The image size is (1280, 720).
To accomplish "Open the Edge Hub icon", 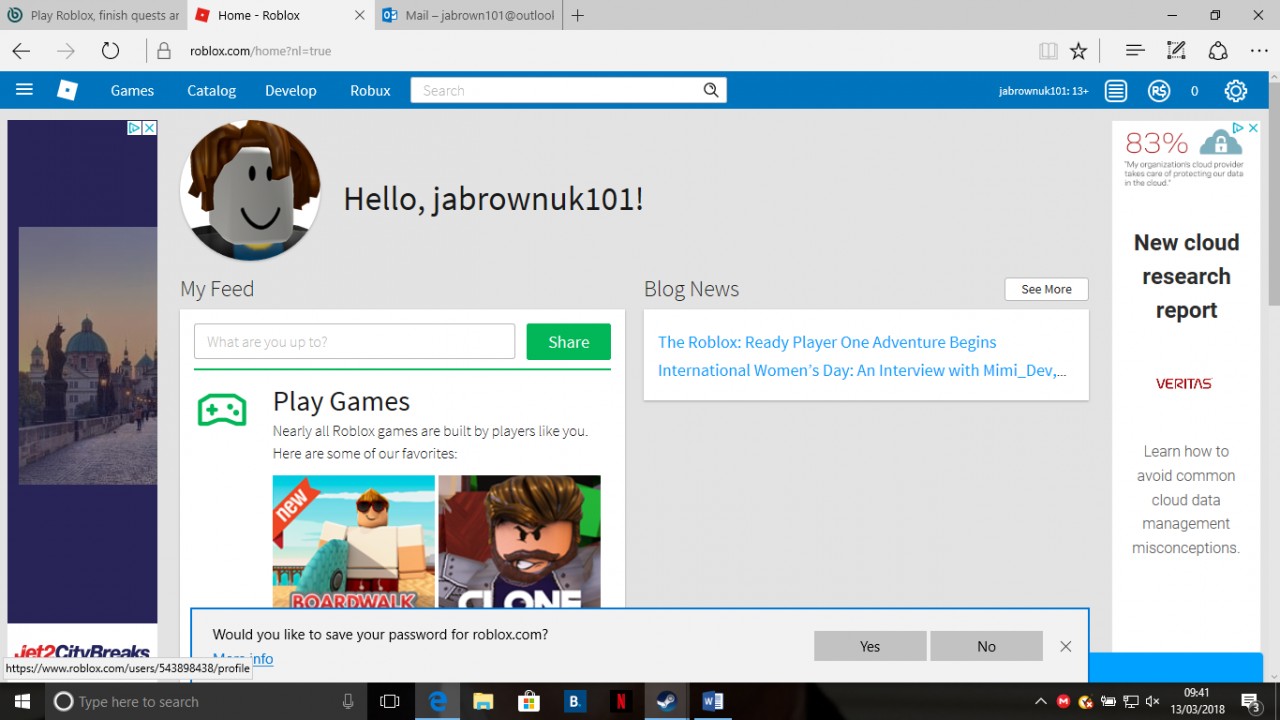I will [x=1135, y=51].
